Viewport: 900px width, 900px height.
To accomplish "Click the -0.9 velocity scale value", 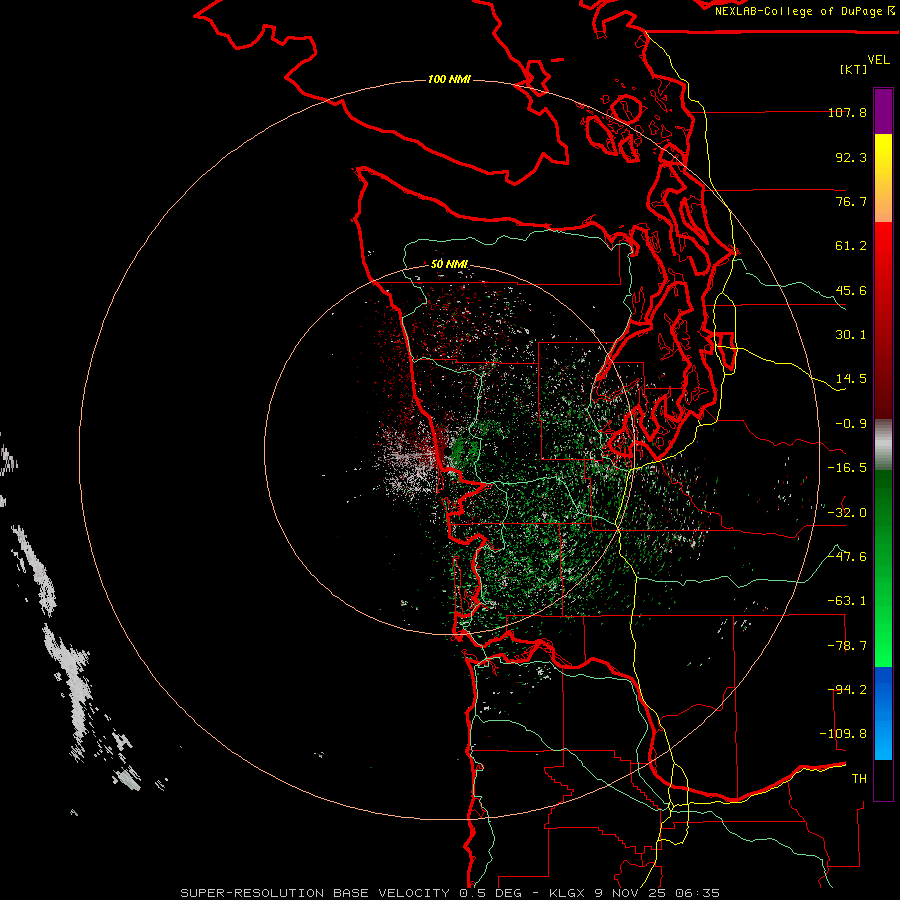I will 851,424.
